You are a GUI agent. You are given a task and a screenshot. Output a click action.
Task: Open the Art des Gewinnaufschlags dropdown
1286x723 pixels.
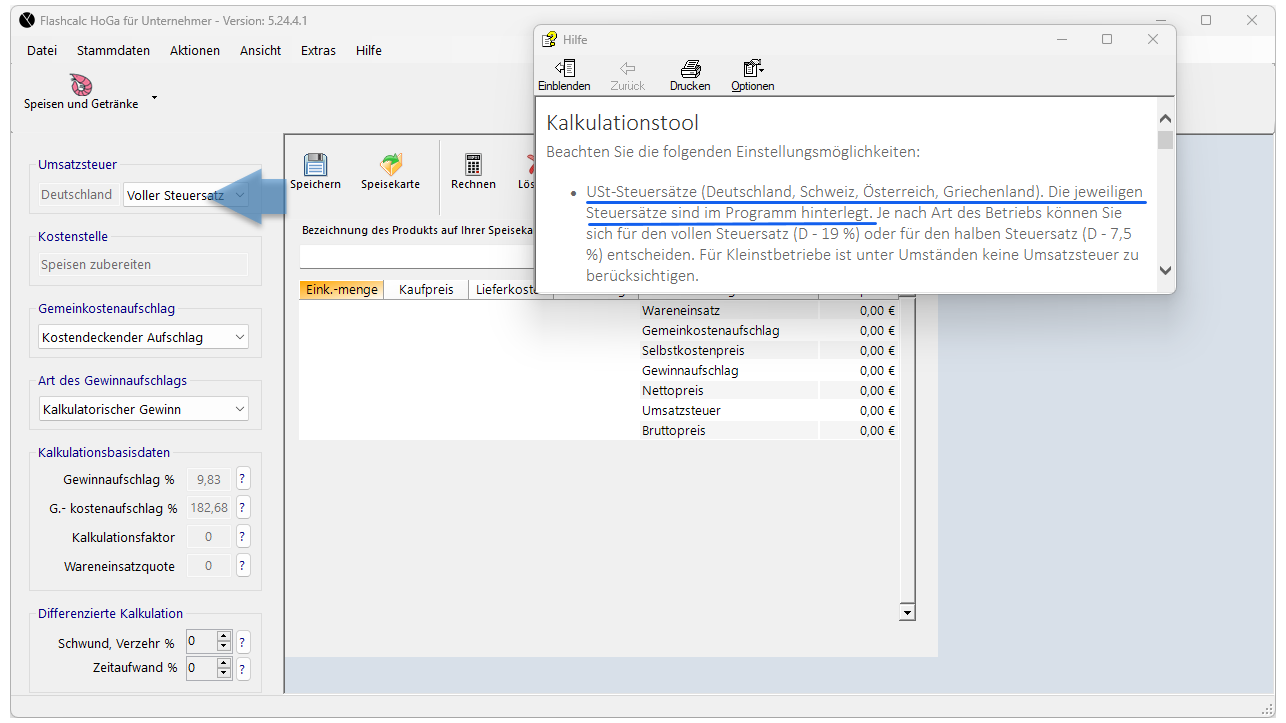(240, 409)
